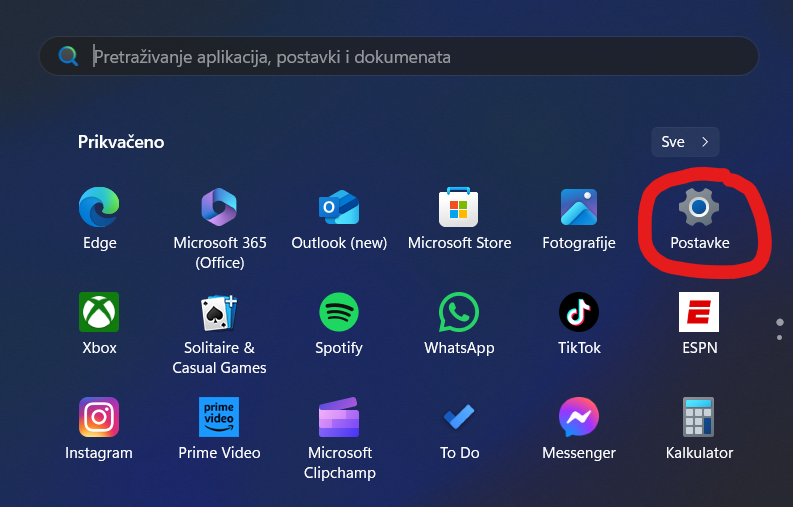Focus the Pretraživanje aplikacija search field
This screenshot has height=507, width=793.
(399, 56)
